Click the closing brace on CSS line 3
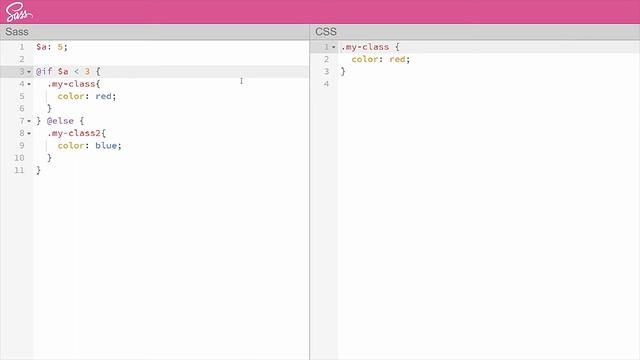Viewport: 640px width, 360px height. [x=343, y=71]
